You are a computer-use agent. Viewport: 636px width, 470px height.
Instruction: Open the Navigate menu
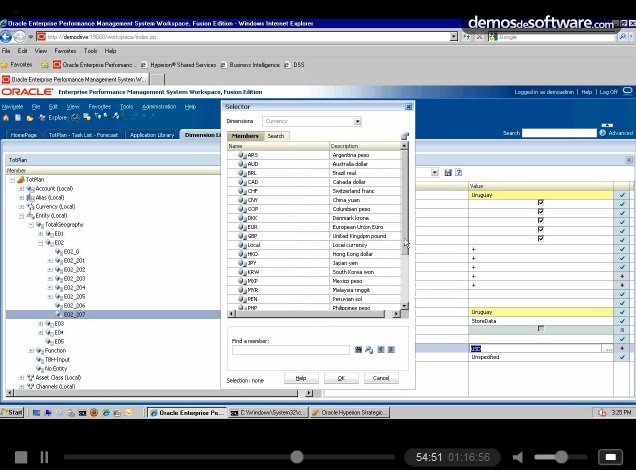coord(13,107)
